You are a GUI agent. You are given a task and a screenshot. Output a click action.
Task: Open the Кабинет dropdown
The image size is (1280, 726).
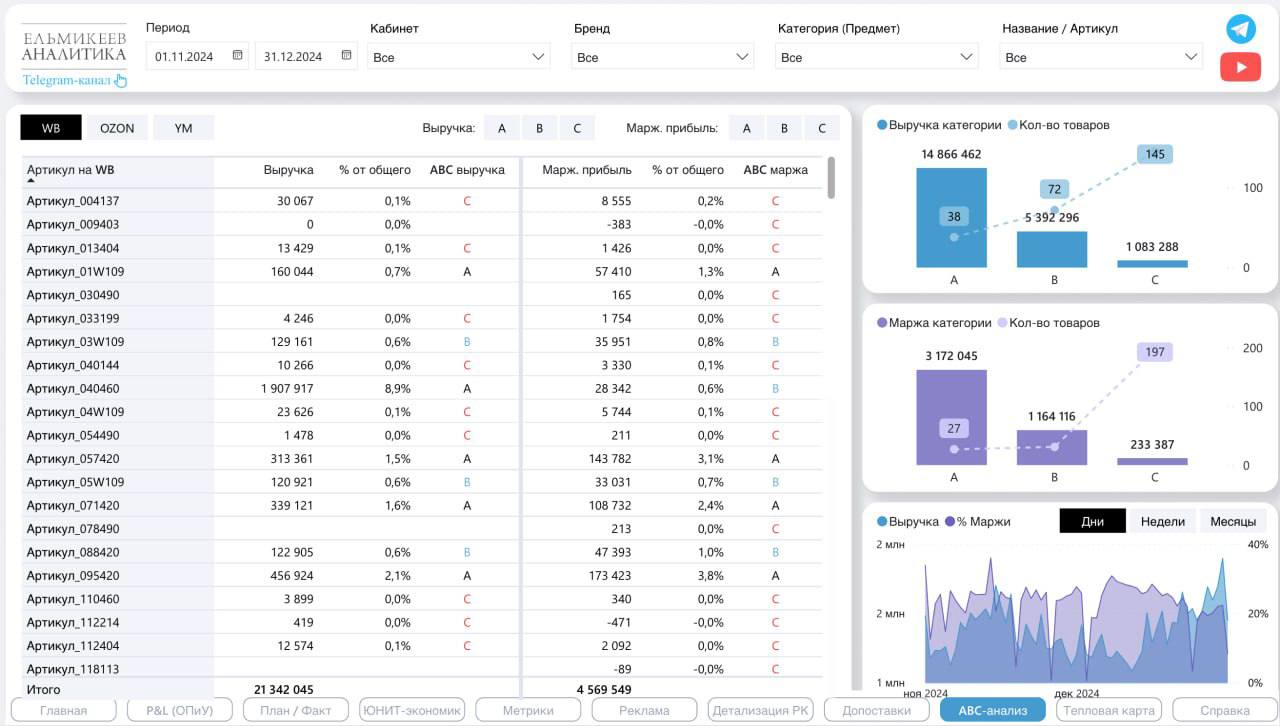(x=459, y=57)
